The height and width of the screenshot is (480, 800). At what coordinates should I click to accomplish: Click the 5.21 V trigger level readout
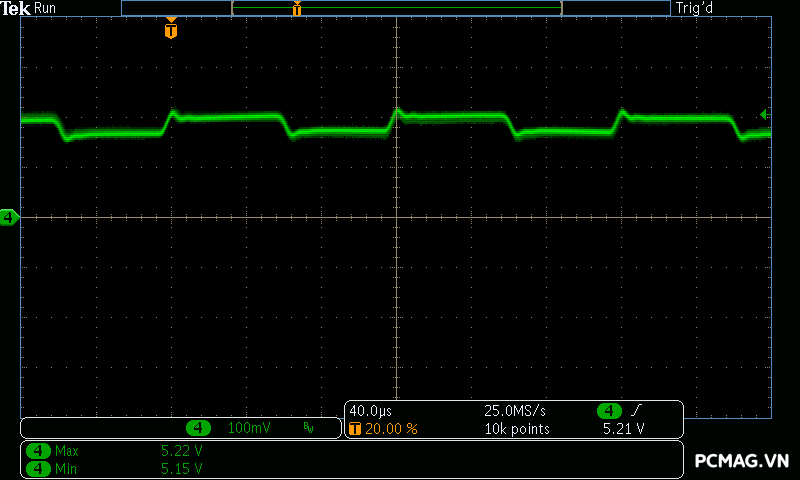pos(623,429)
